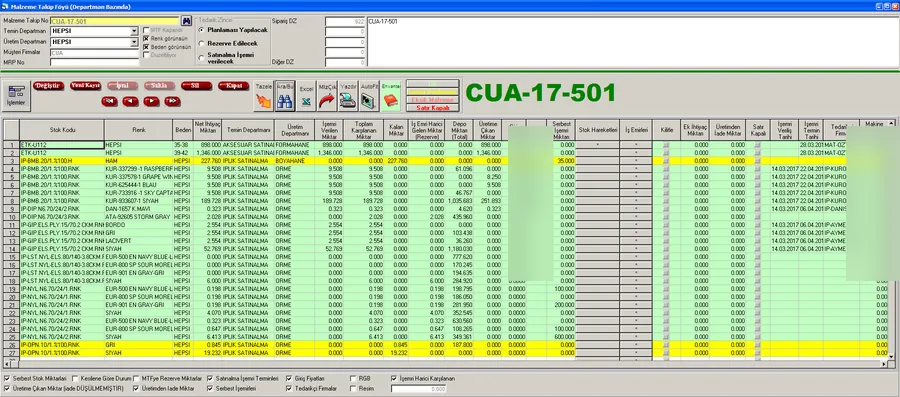Click the Renk column header
900x397 pixels.
tap(139, 130)
